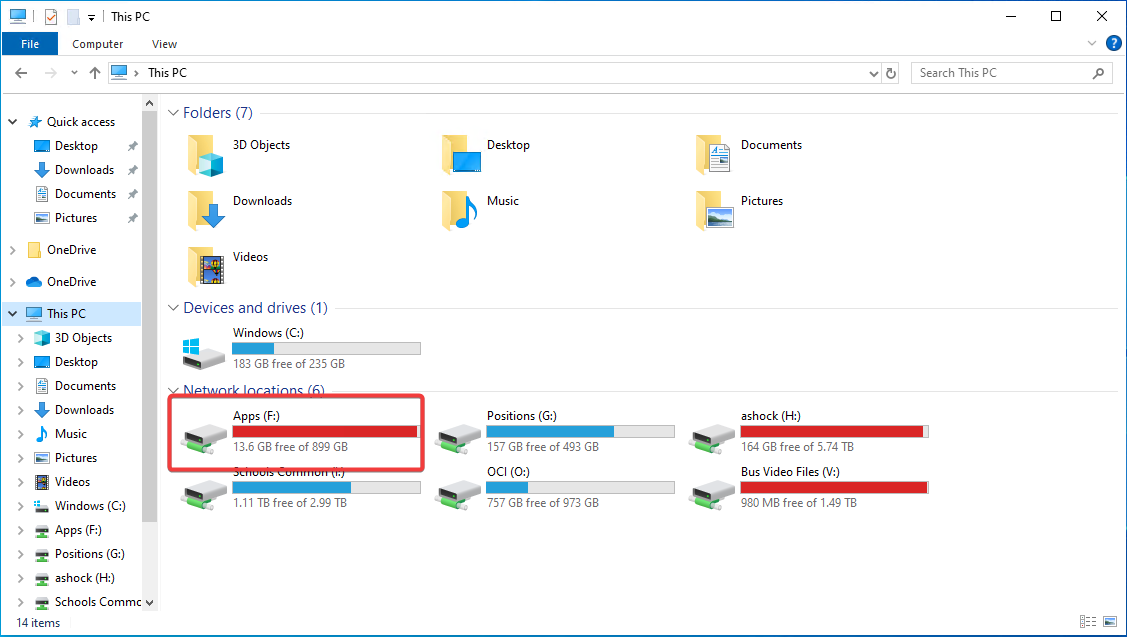
Task: Switch to details view in status bar
Action: [1086, 622]
